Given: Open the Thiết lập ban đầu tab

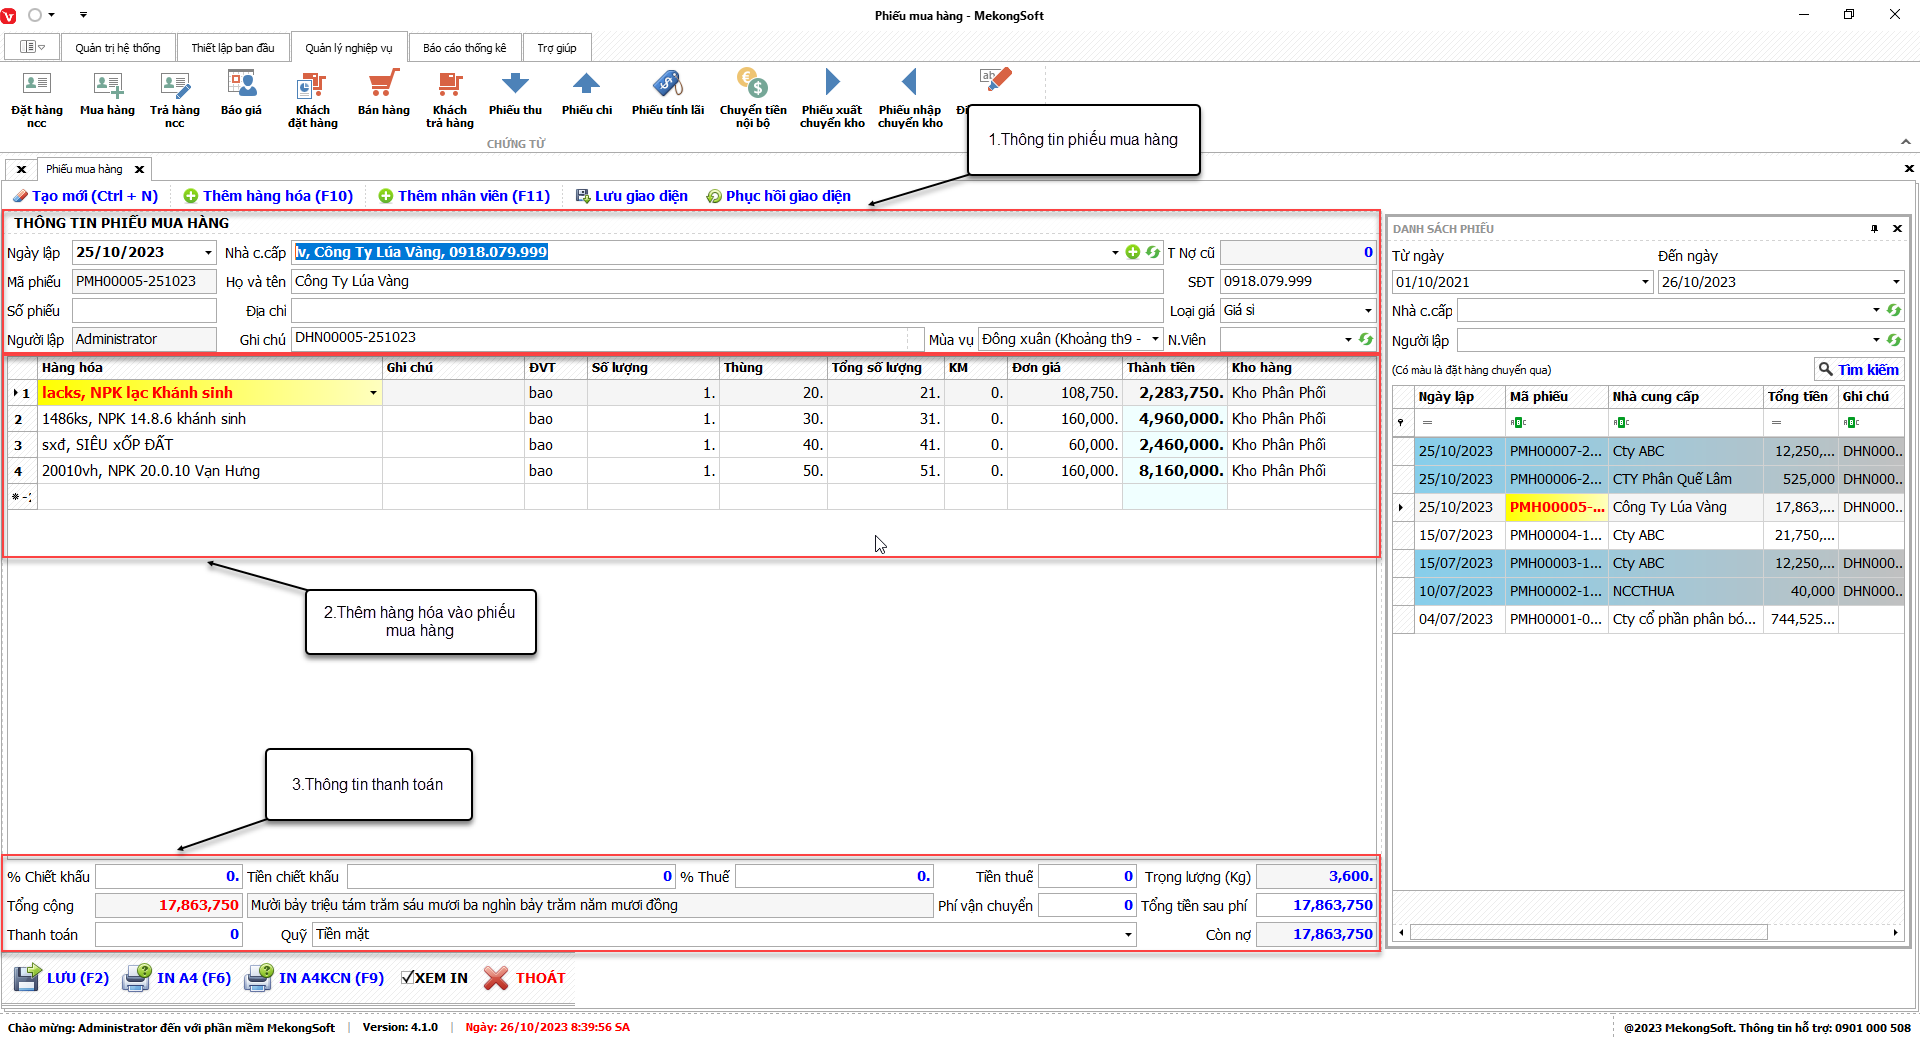Looking at the screenshot, I should (232, 48).
